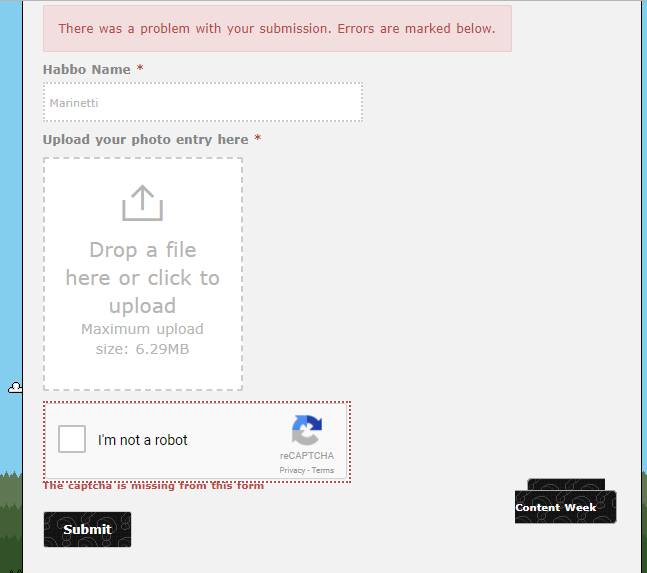Click the asterisk next to Habbo Name

(x=140, y=69)
